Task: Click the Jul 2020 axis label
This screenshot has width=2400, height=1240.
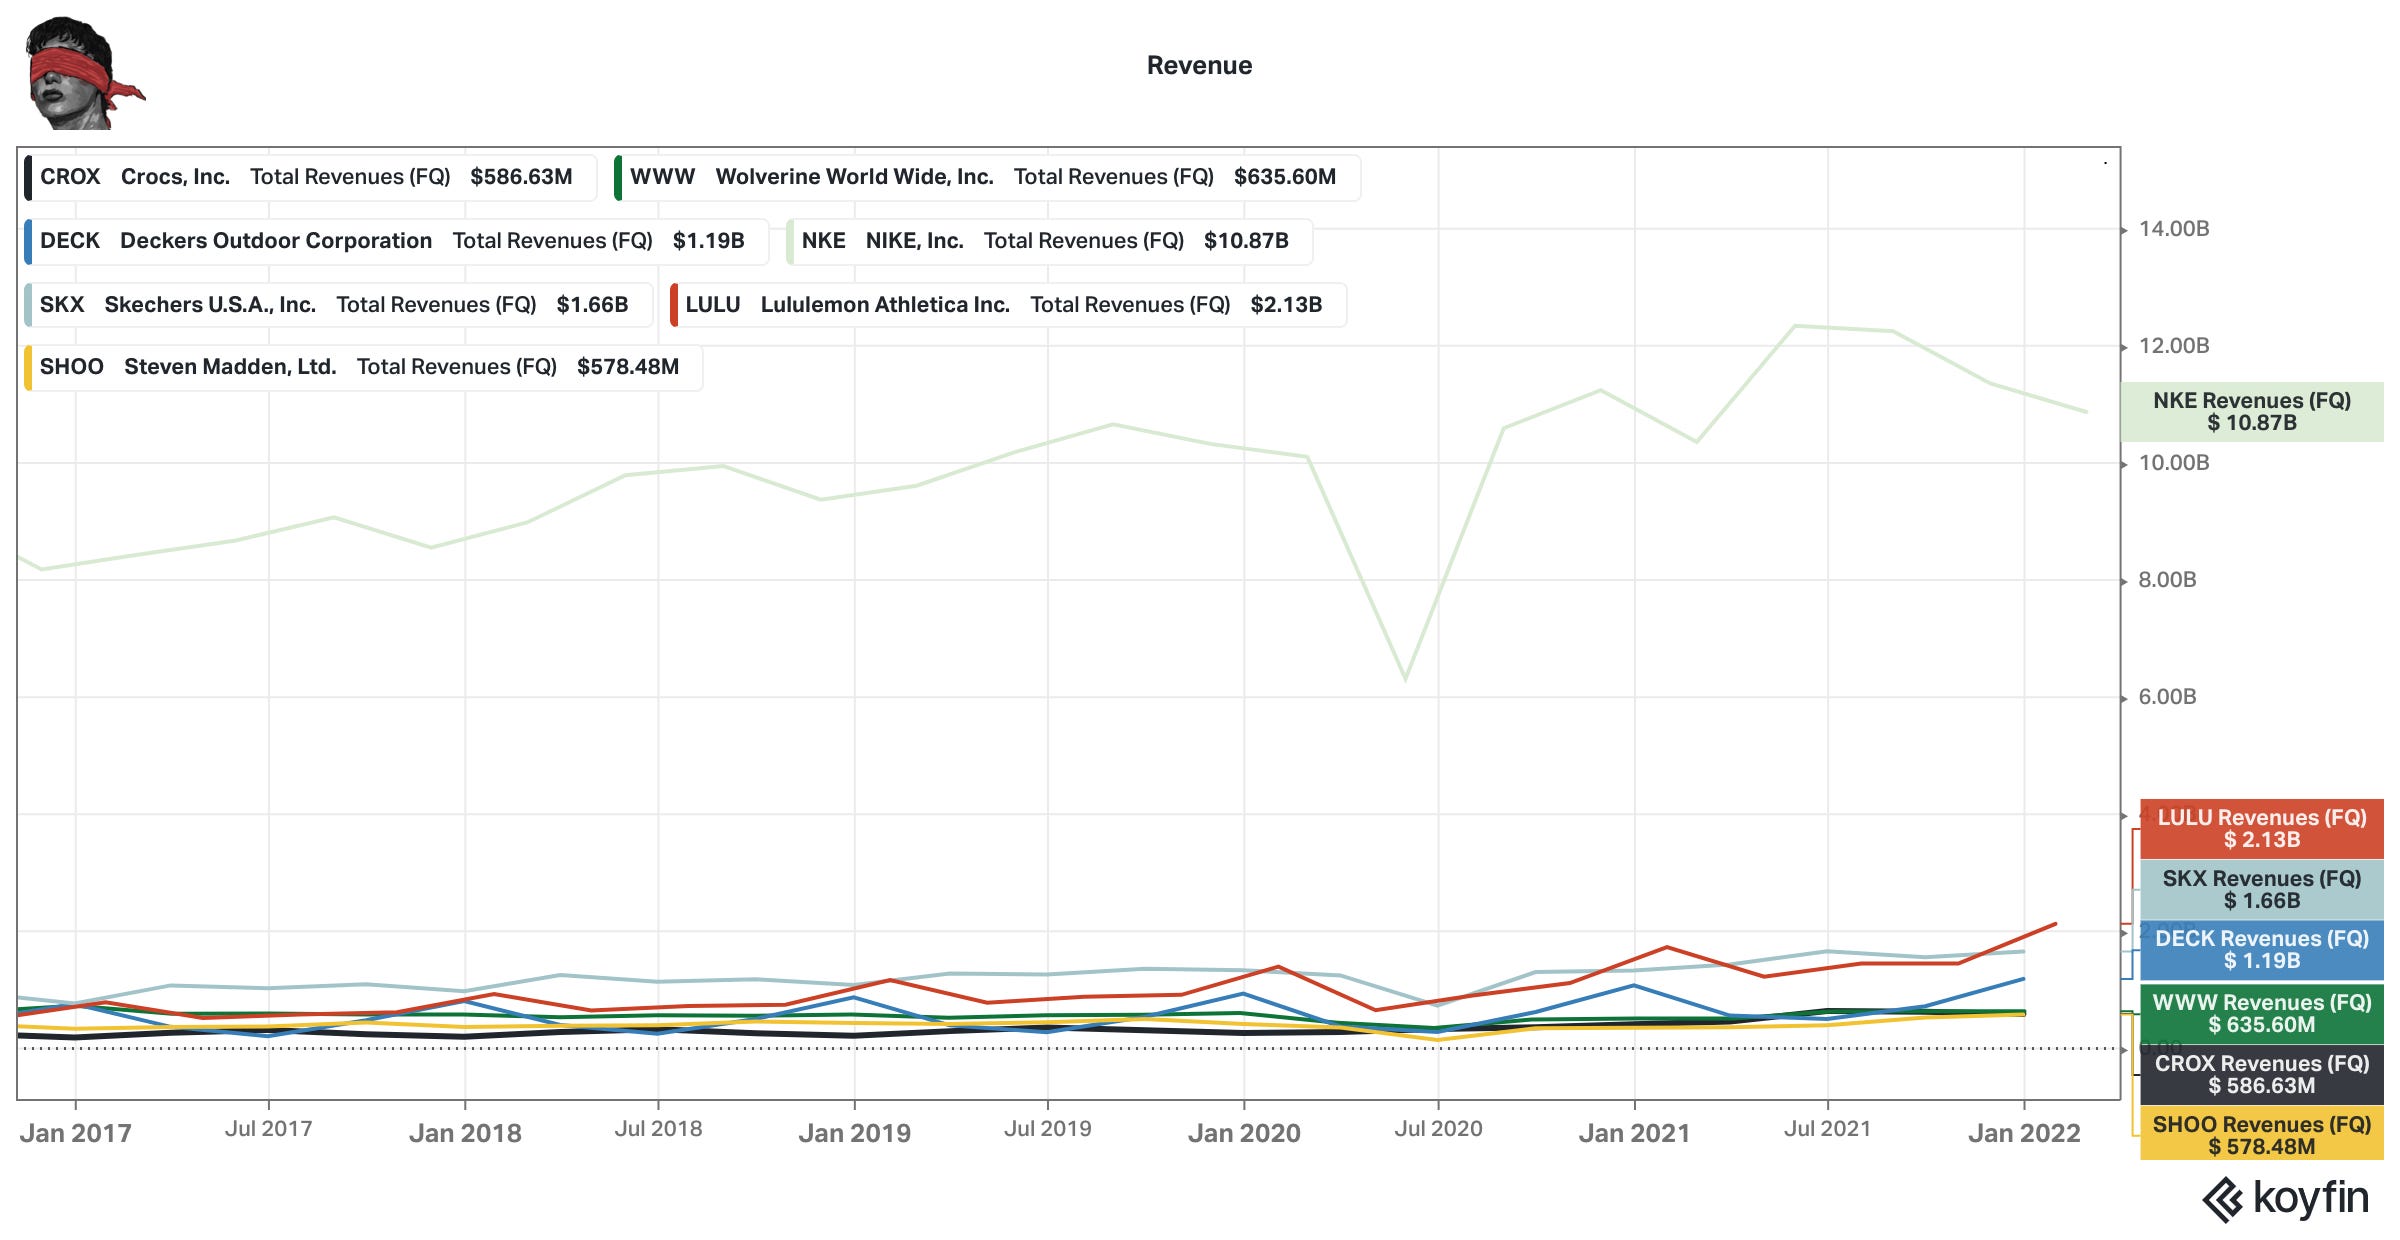Action: 1438,1129
